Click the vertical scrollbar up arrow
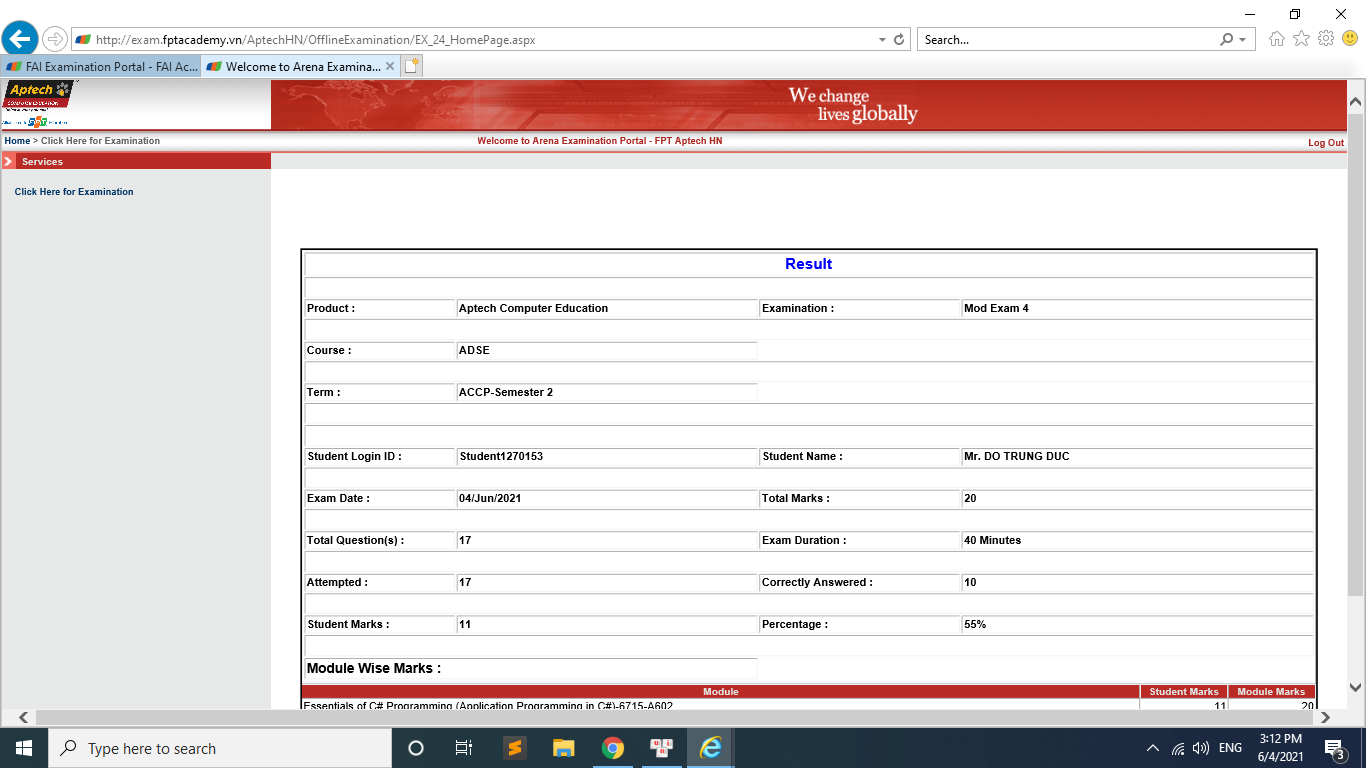Viewport: 1366px width, 768px height. tap(1356, 102)
